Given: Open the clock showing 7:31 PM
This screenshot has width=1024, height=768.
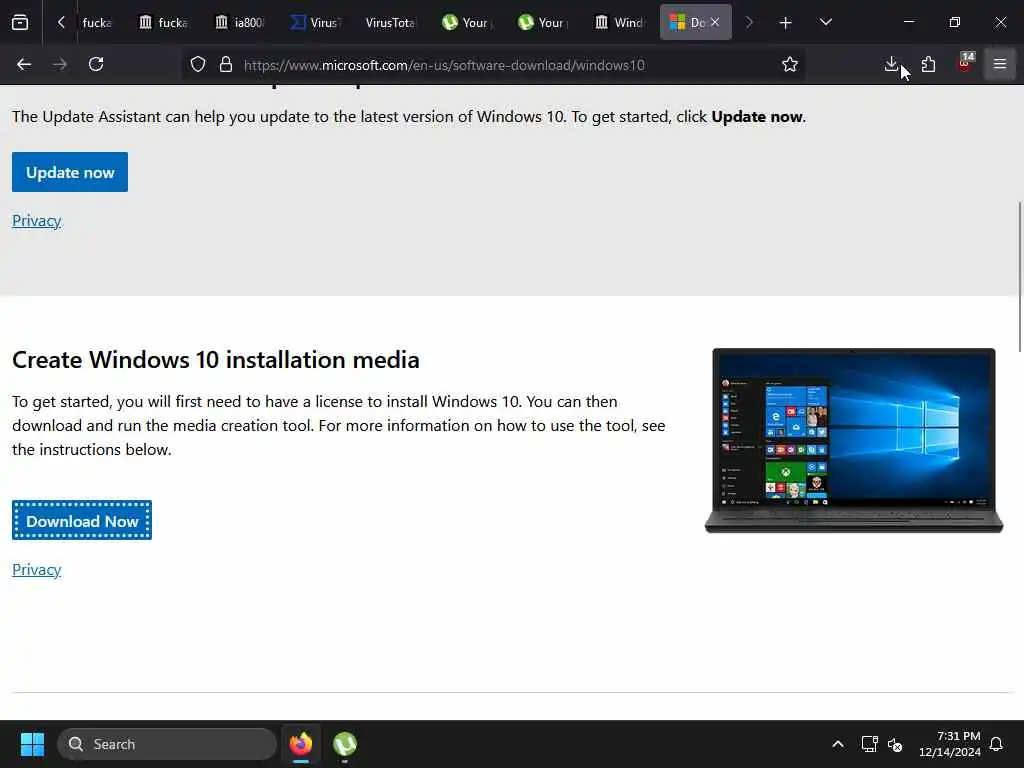Looking at the screenshot, I should coord(950,744).
